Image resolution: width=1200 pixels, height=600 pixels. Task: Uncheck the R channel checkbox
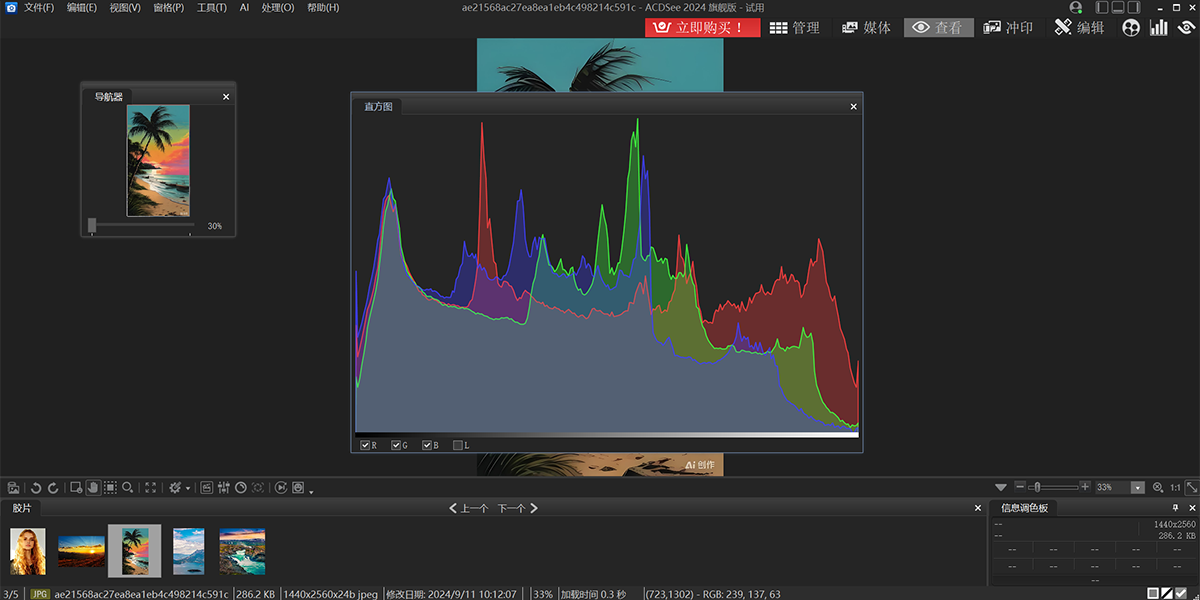point(365,445)
